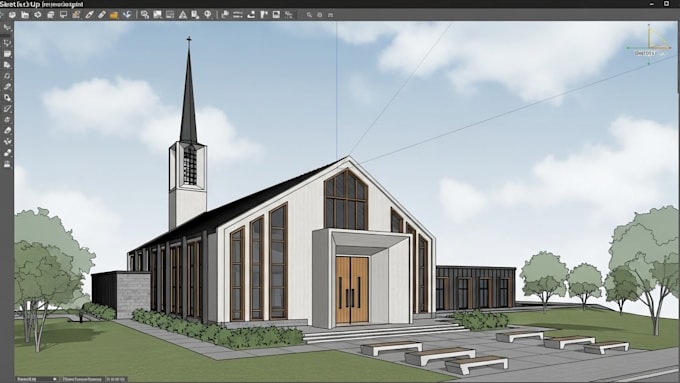Click the 3D box component icon
This screenshot has height=383, width=680.
point(12,15)
